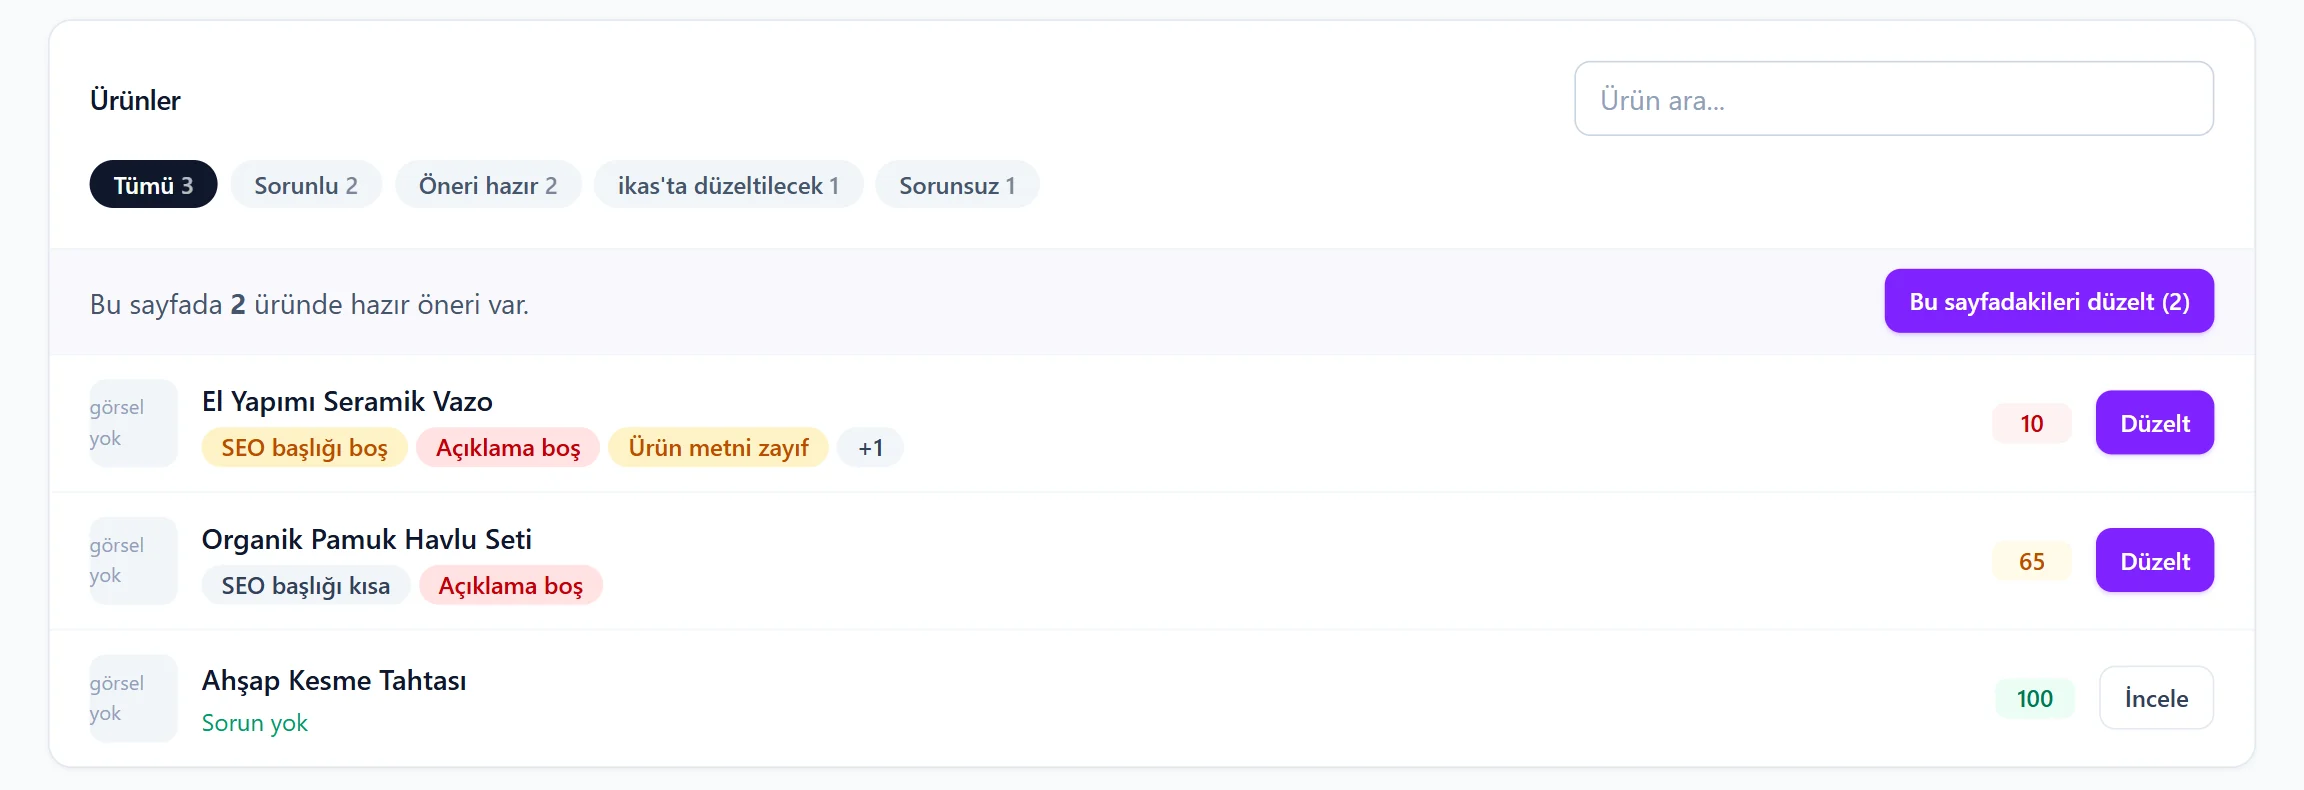Click Düzelt for Organik Pamuk Havlu Seti
Screen dimensions: 2304x790
tap(2155, 561)
